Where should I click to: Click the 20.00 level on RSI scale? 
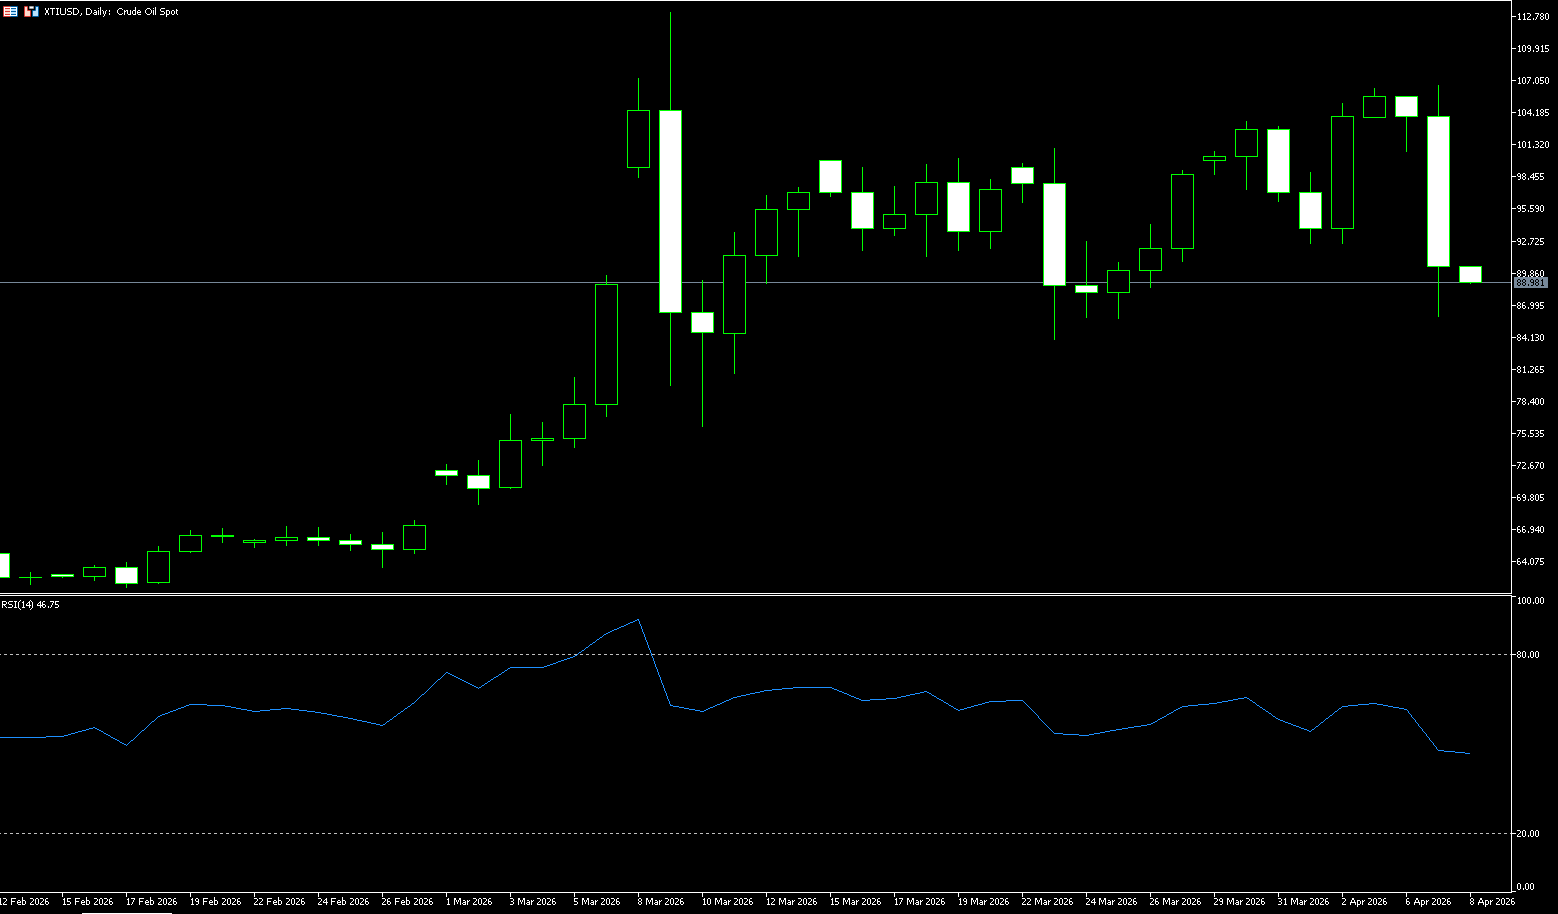pos(1527,834)
